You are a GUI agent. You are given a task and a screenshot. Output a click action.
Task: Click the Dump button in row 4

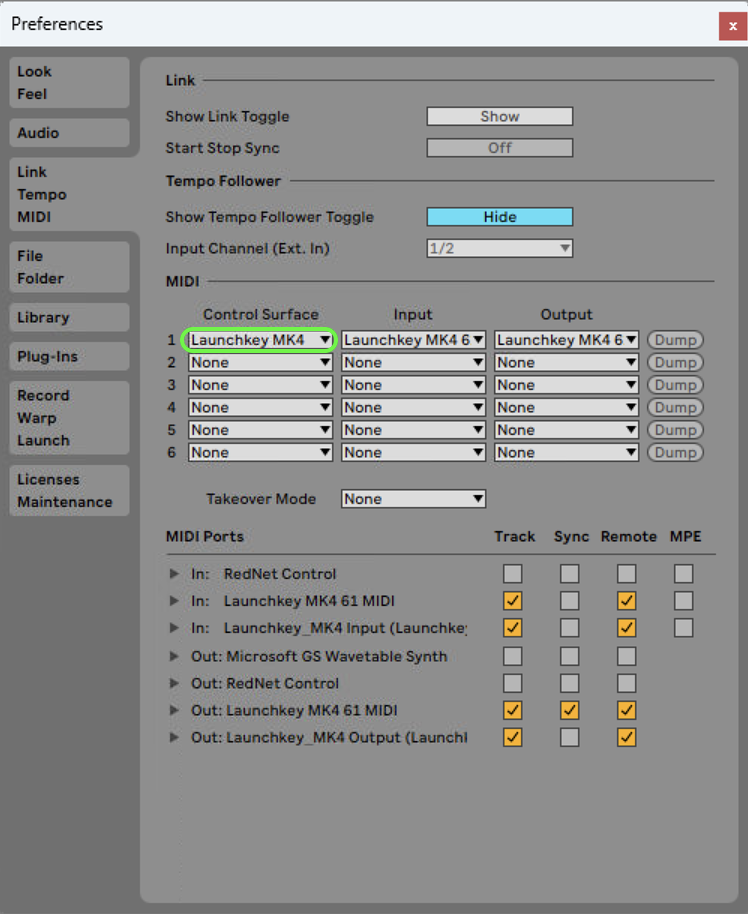pyautogui.click(x=675, y=407)
